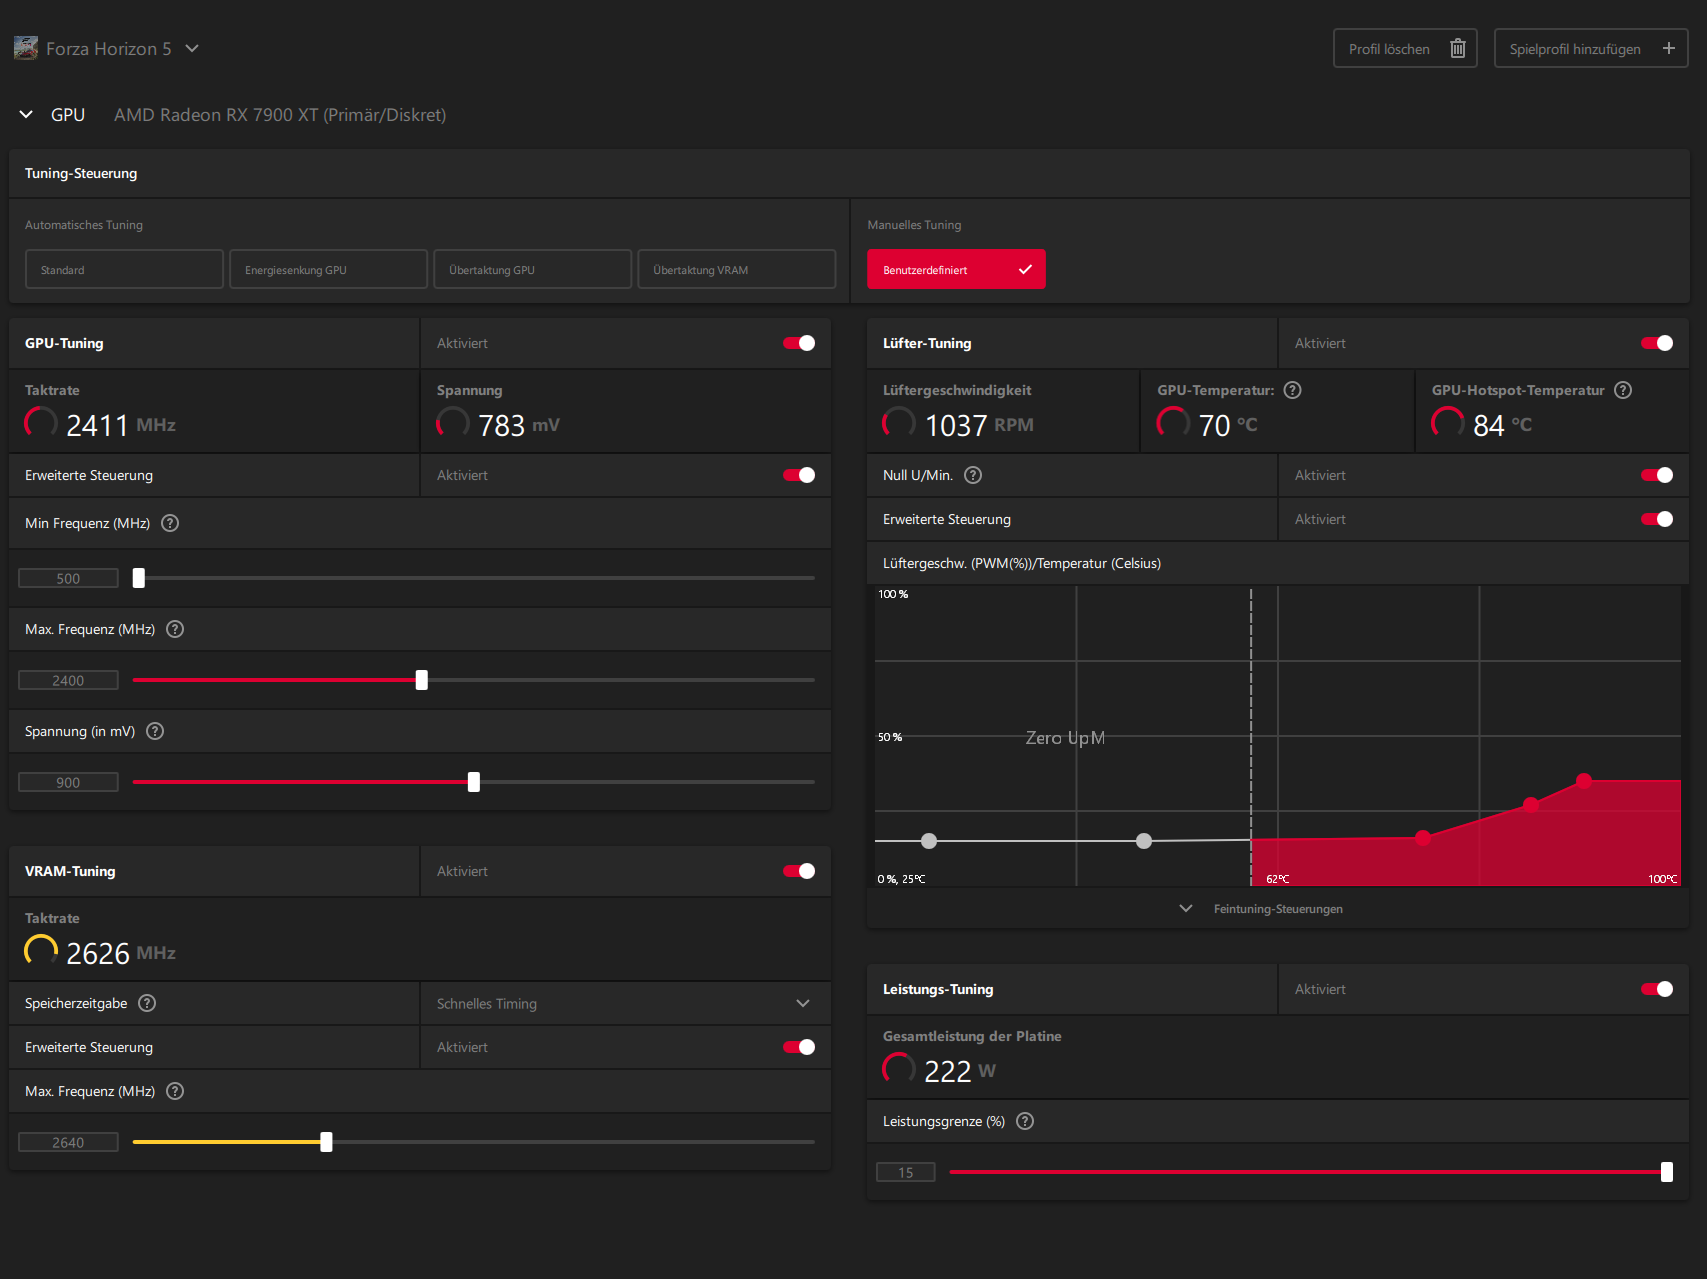Open help icon for Spannung (in mV)
This screenshot has height=1279, width=1707.
(x=155, y=731)
